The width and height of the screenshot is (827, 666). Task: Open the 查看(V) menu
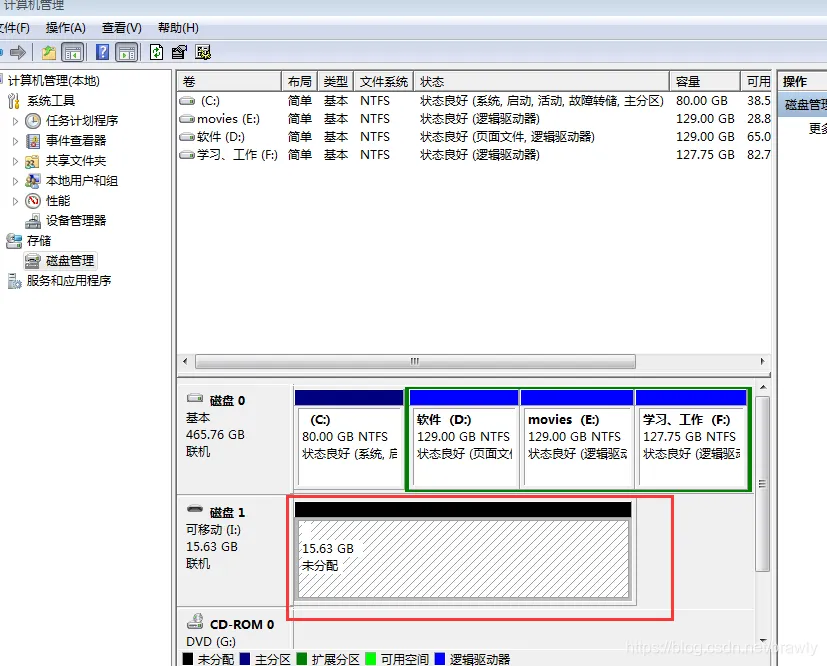pyautogui.click(x=121, y=28)
